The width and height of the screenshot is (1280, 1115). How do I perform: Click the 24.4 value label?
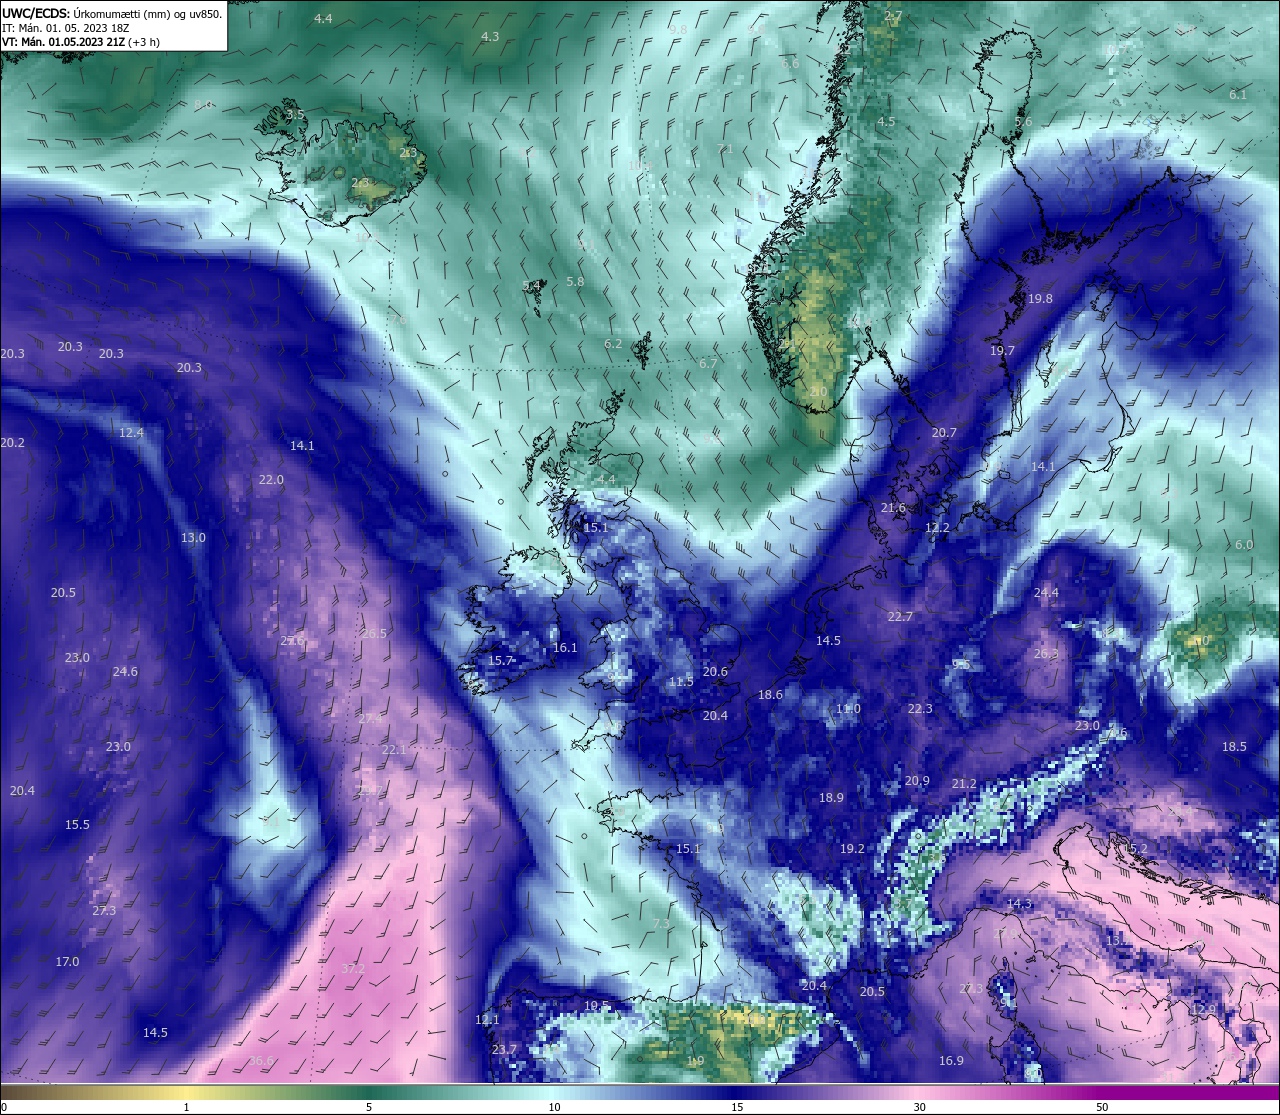[x=1046, y=592]
